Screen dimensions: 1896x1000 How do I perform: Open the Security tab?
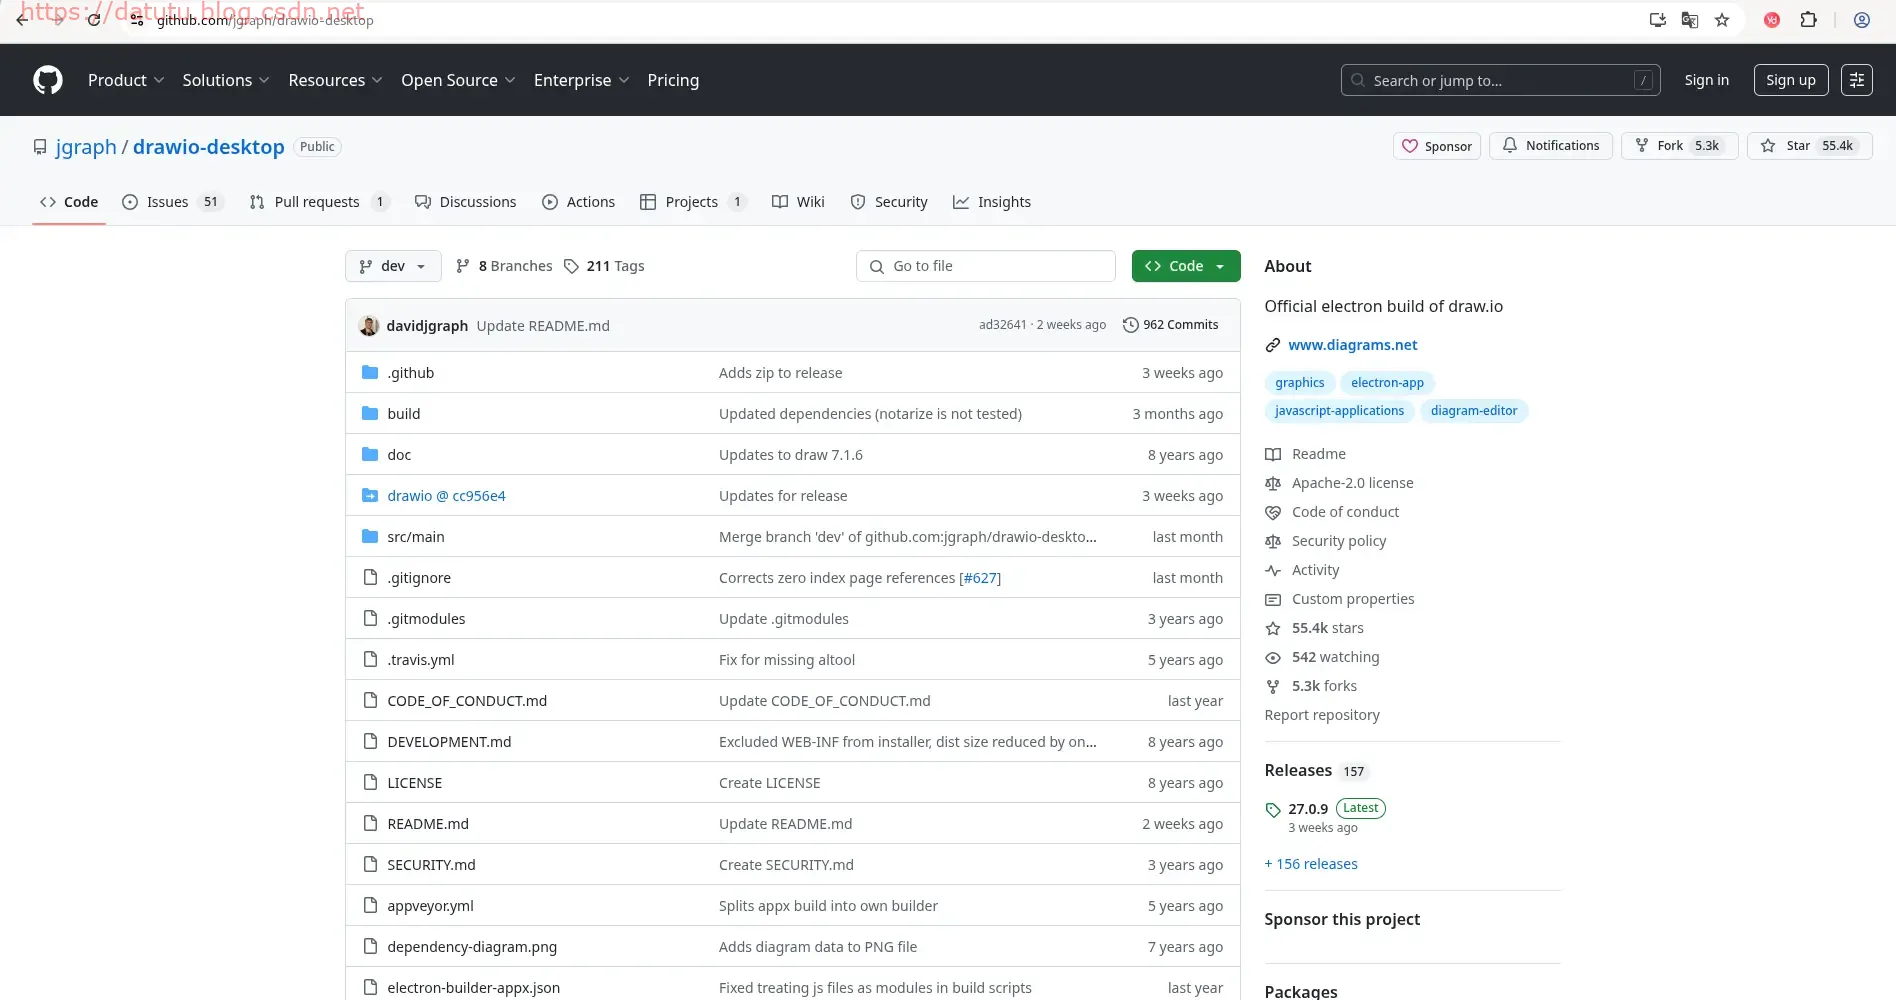(889, 202)
